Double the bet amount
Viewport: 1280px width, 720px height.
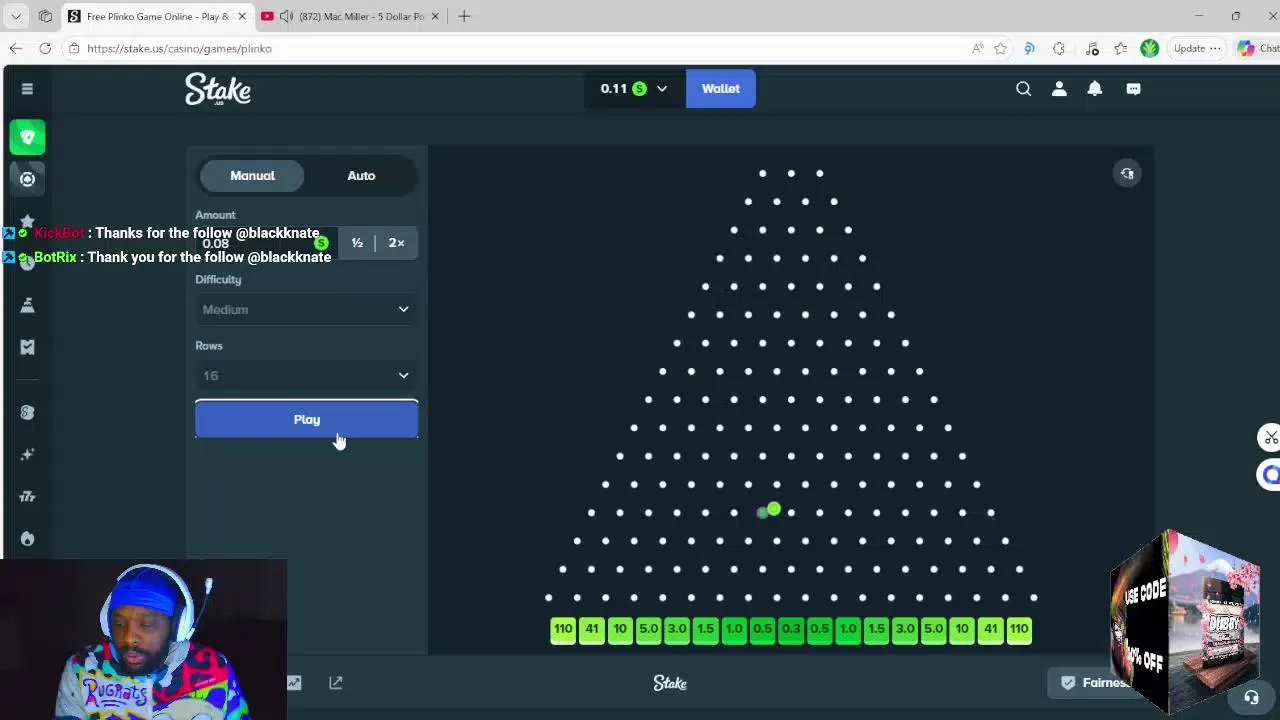pos(397,243)
